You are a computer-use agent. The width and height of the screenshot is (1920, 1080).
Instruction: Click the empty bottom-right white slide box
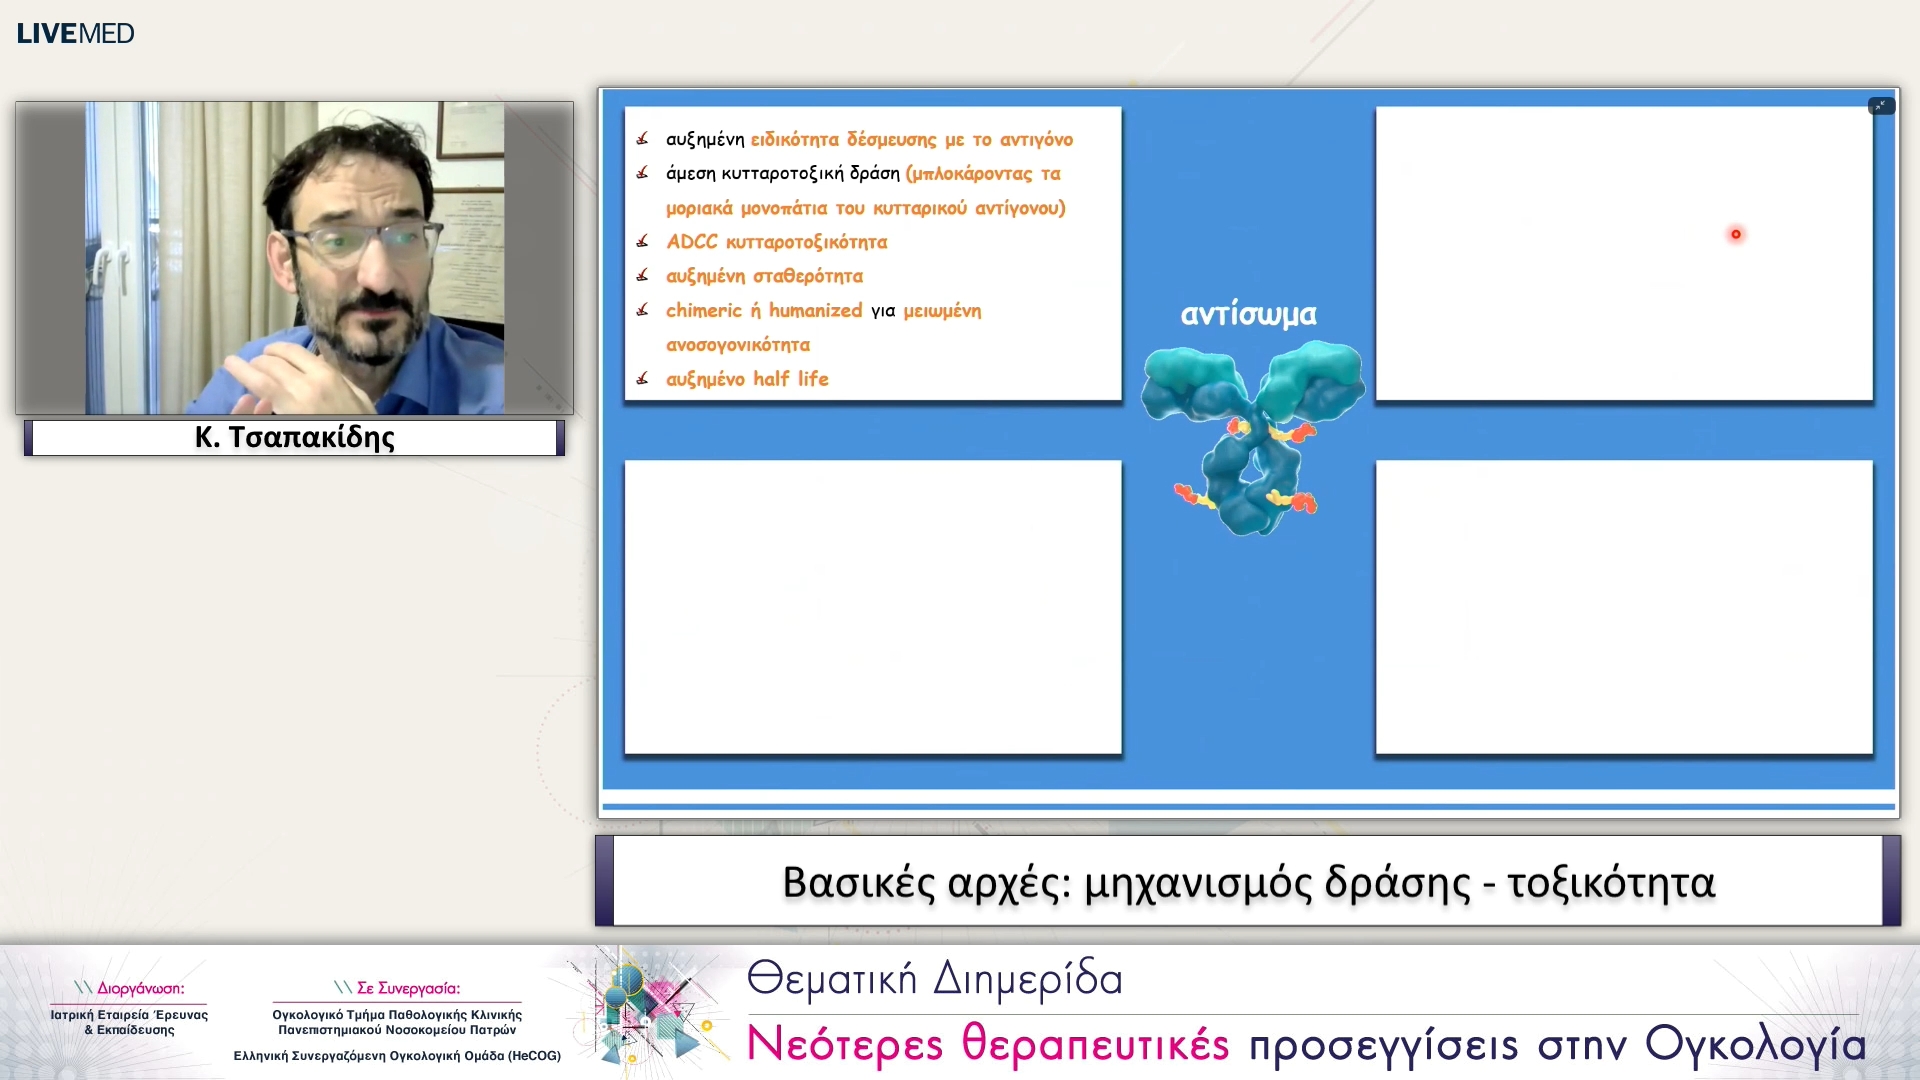[1623, 606]
